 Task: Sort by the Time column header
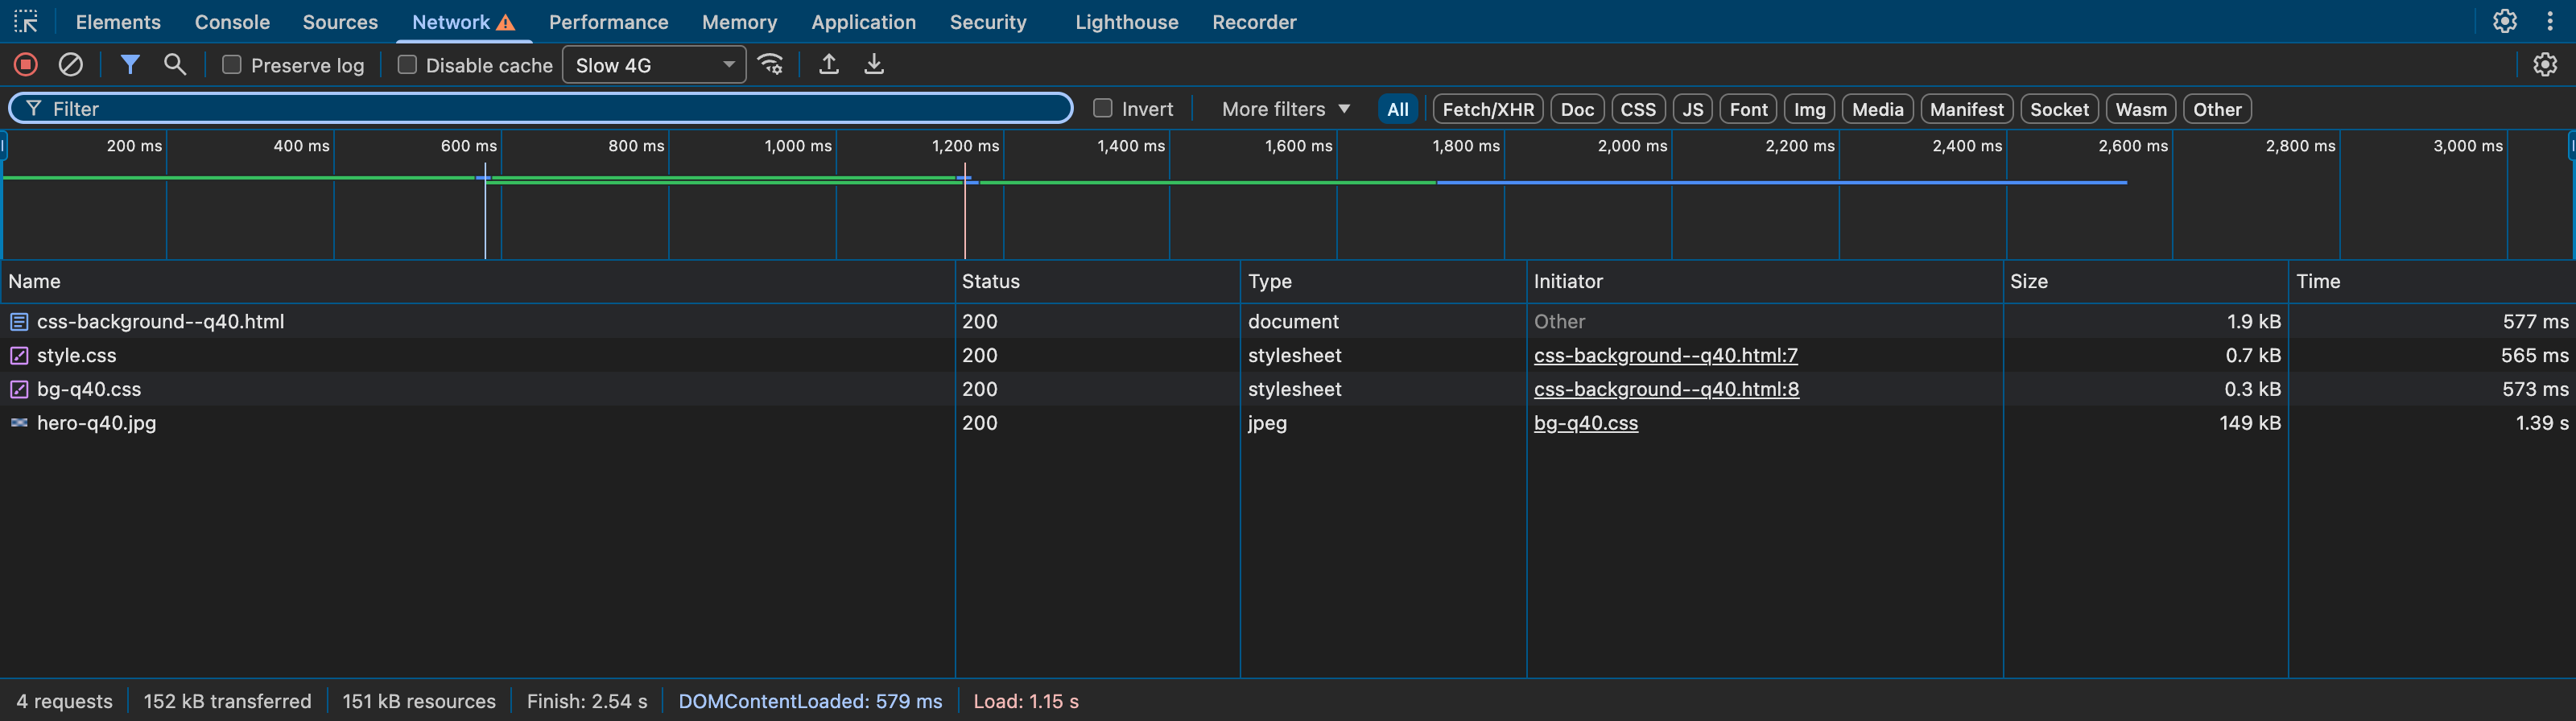click(x=2432, y=282)
